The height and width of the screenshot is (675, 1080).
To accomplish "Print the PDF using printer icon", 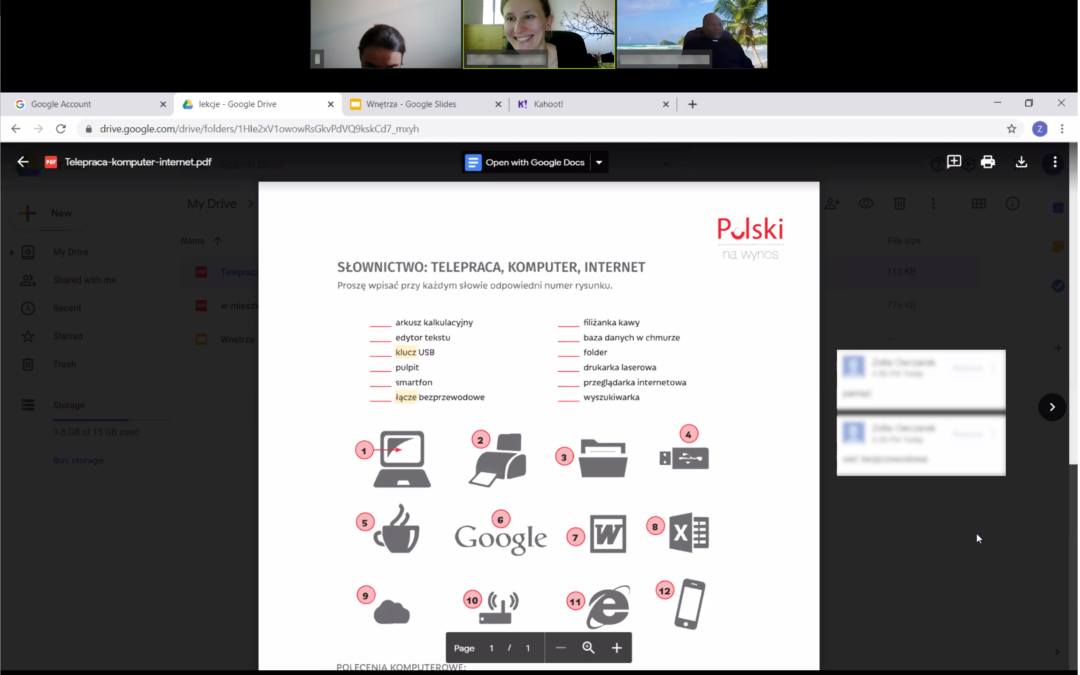I will tap(988, 162).
